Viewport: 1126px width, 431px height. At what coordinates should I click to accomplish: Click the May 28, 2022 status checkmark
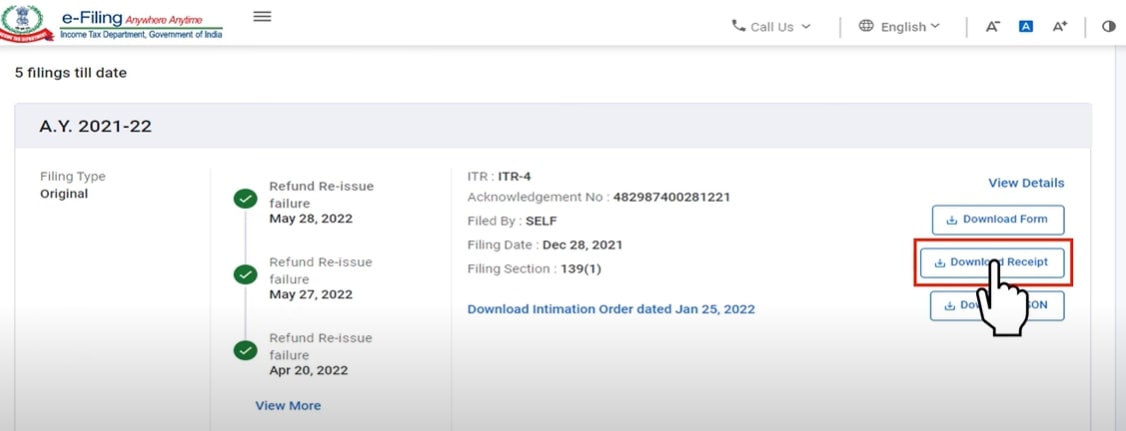(x=245, y=199)
